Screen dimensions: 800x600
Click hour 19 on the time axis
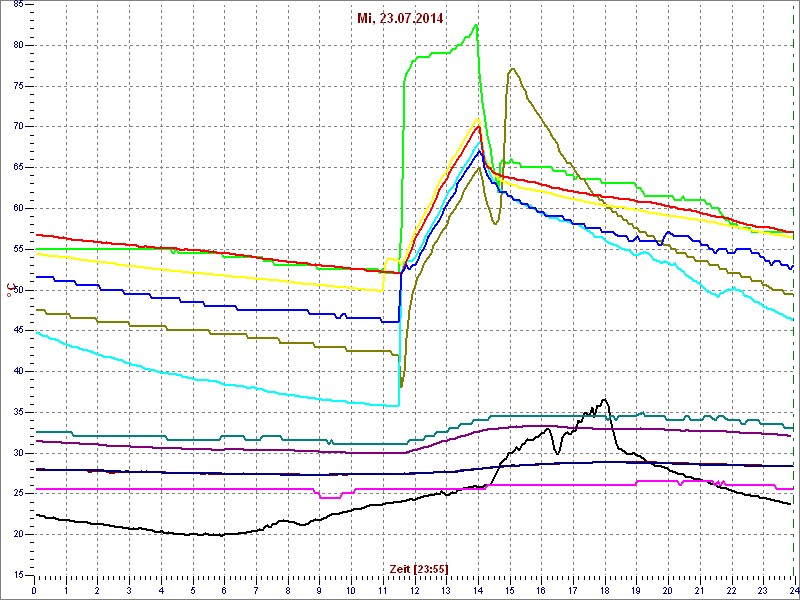pos(636,589)
